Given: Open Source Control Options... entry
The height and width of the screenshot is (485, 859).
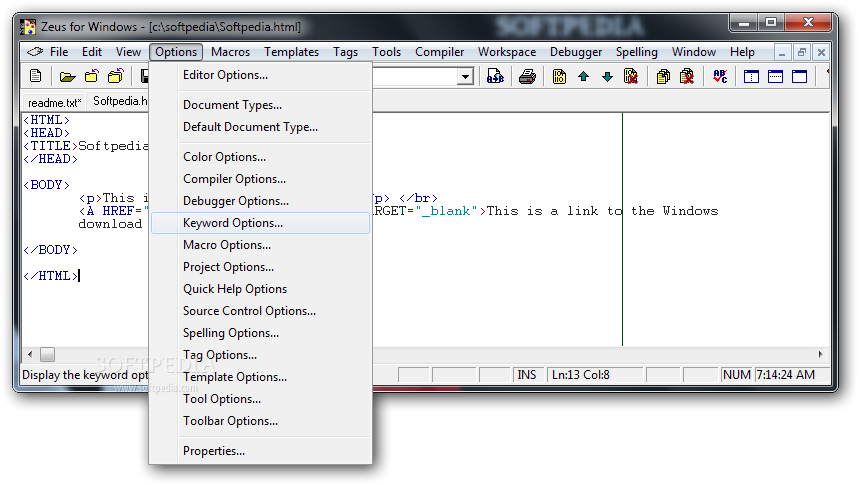Looking at the screenshot, I should point(261,311).
